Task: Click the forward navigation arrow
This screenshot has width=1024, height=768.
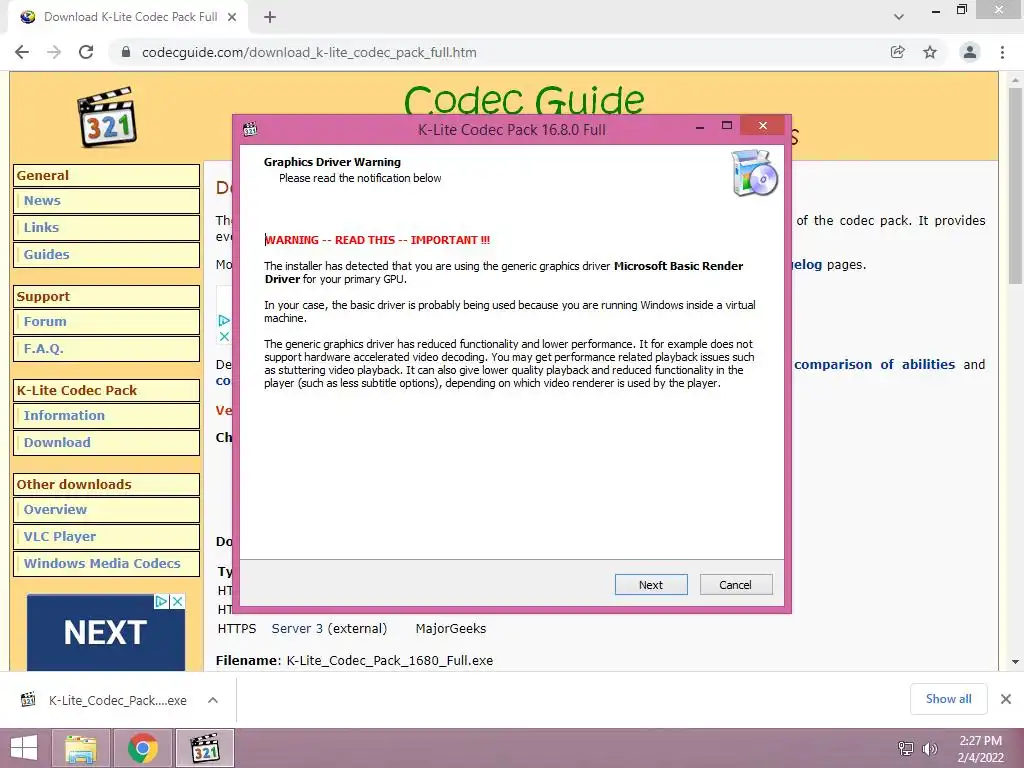Action: [54, 52]
